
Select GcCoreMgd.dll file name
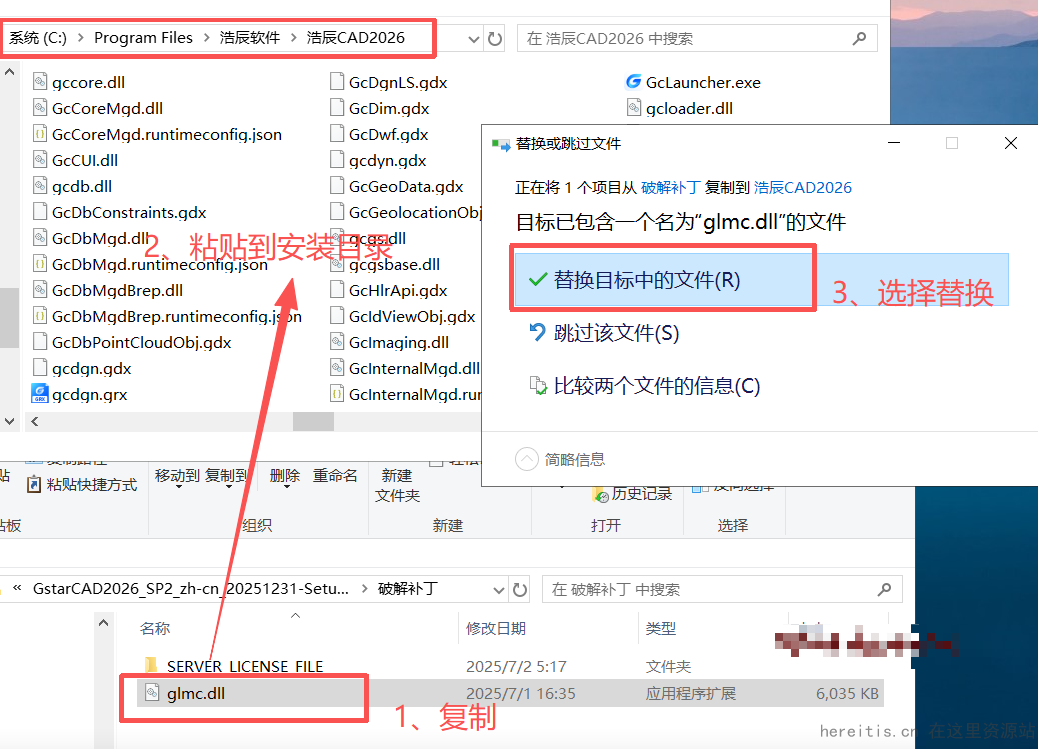[107, 108]
